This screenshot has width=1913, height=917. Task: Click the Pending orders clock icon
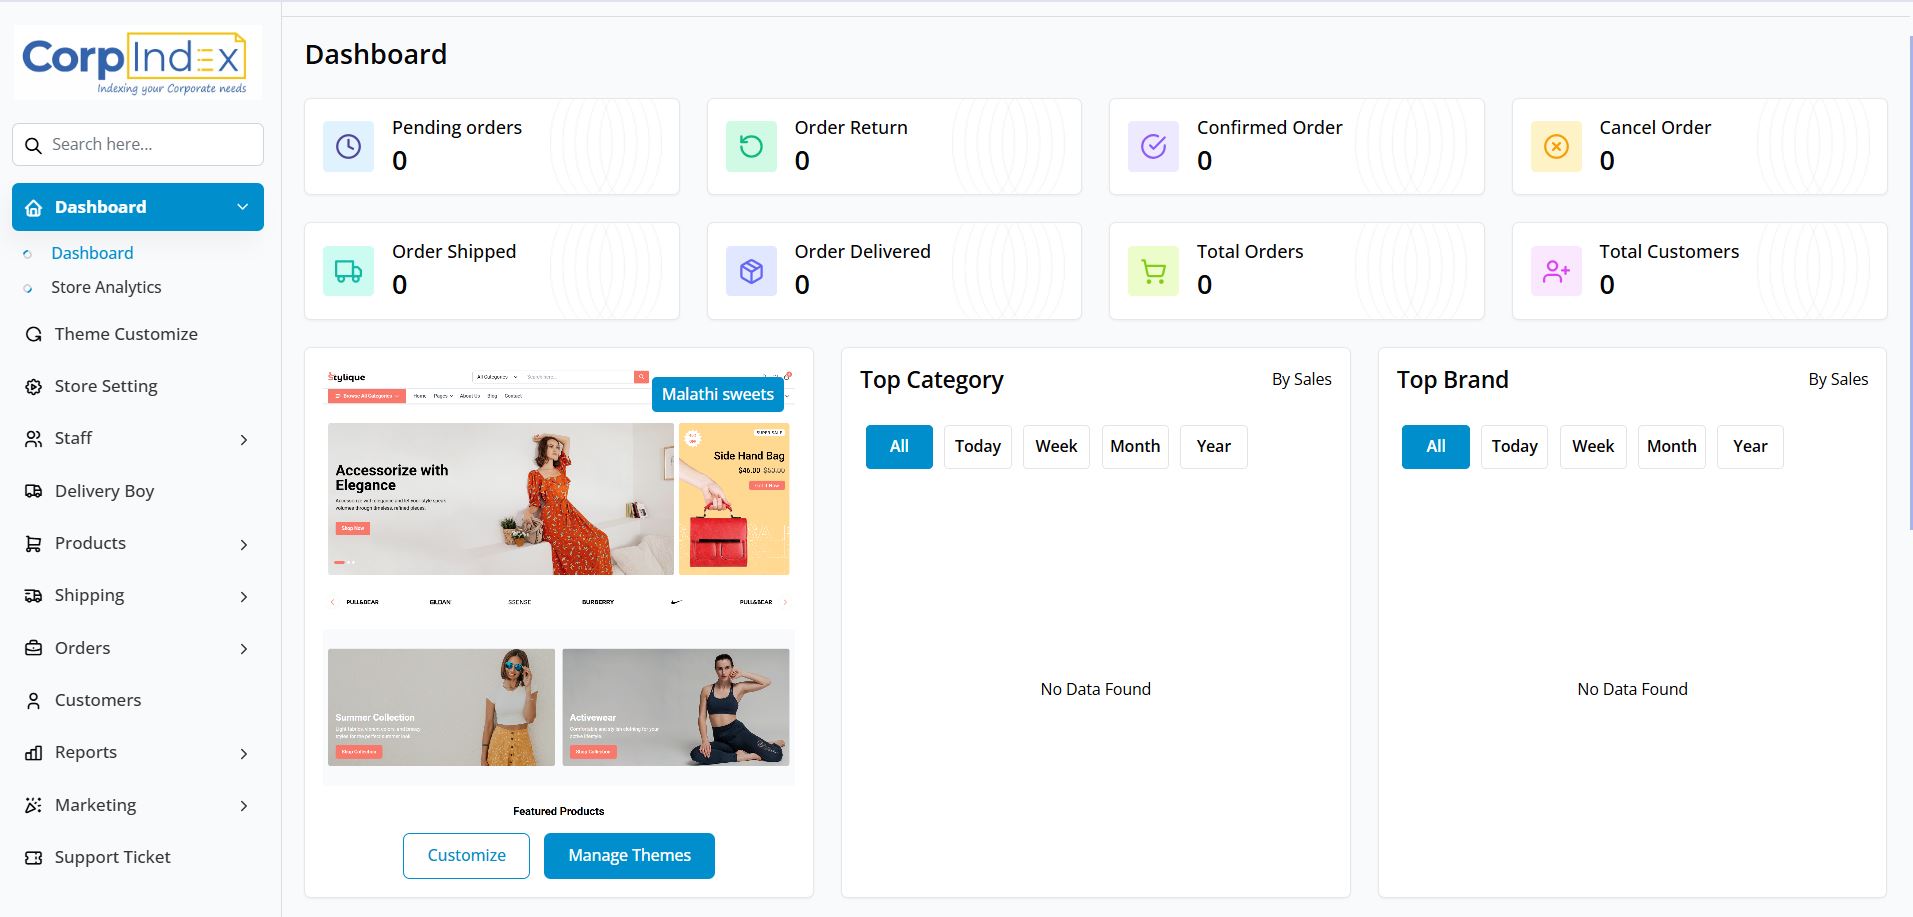(348, 147)
